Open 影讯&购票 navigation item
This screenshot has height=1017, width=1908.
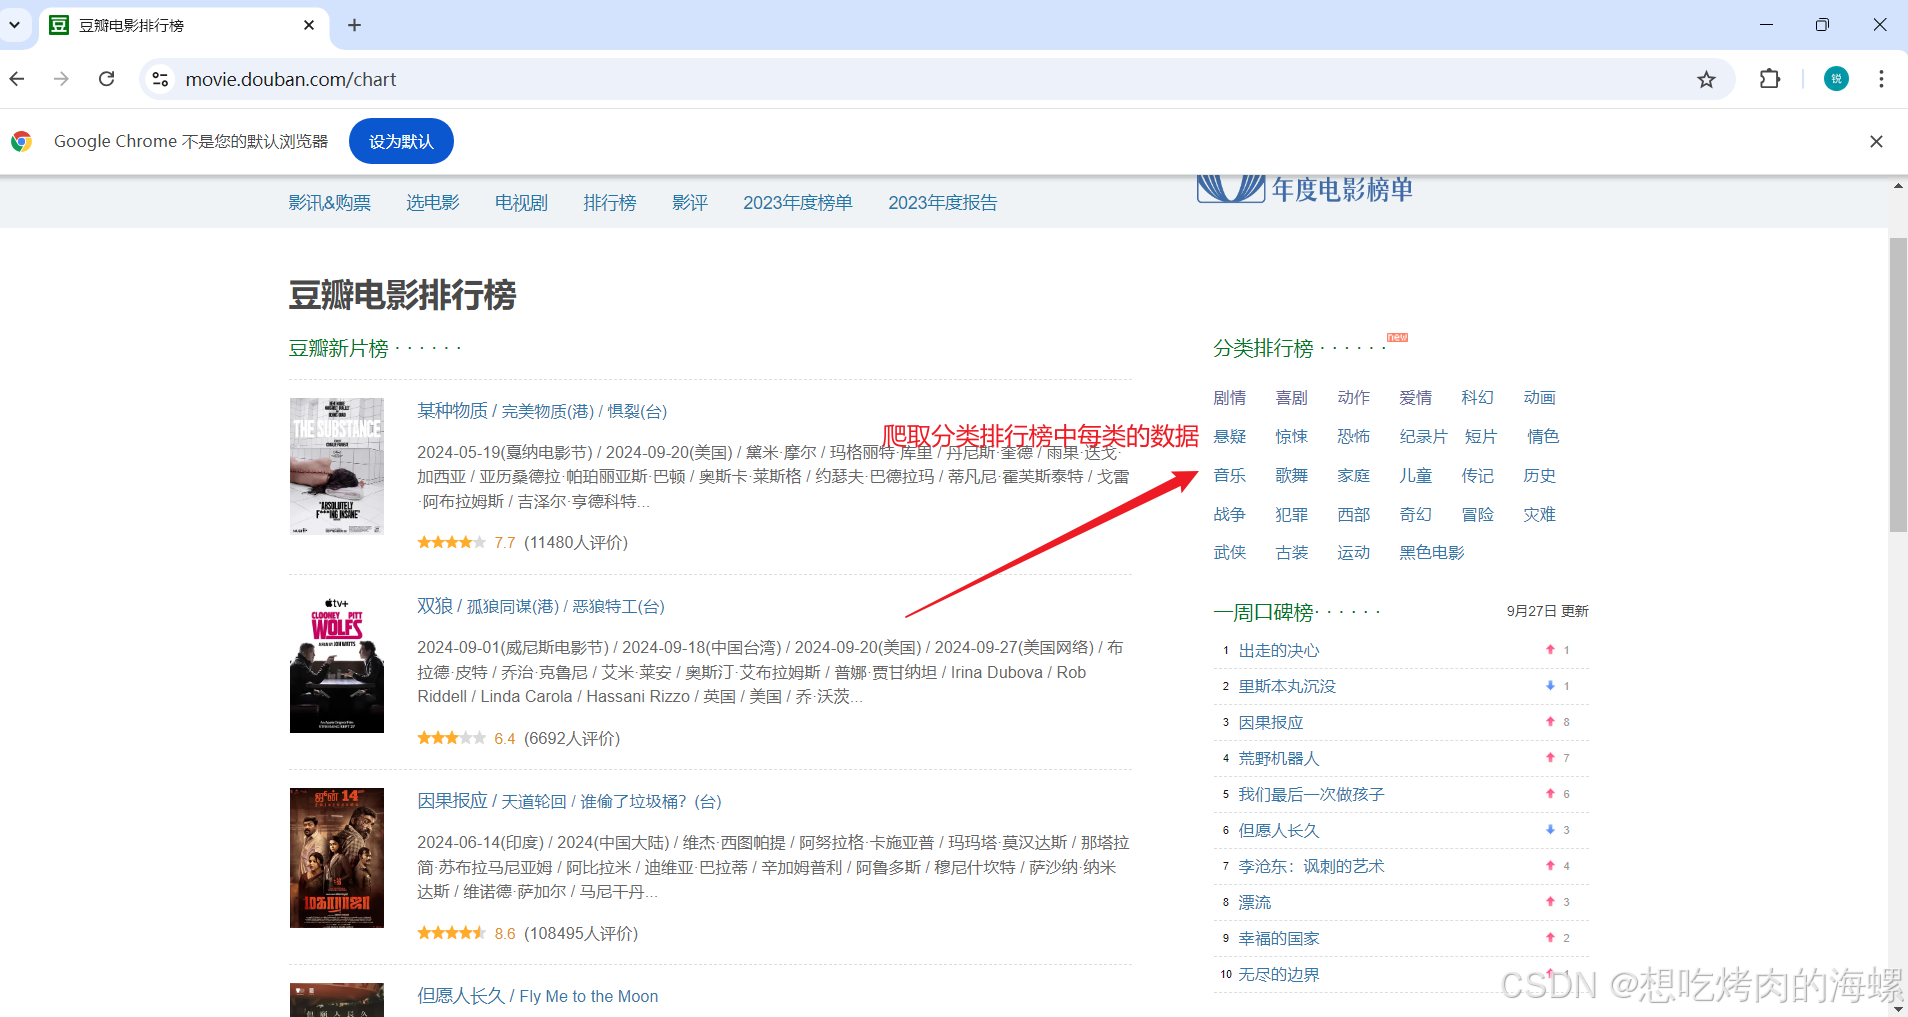pyautogui.click(x=329, y=203)
